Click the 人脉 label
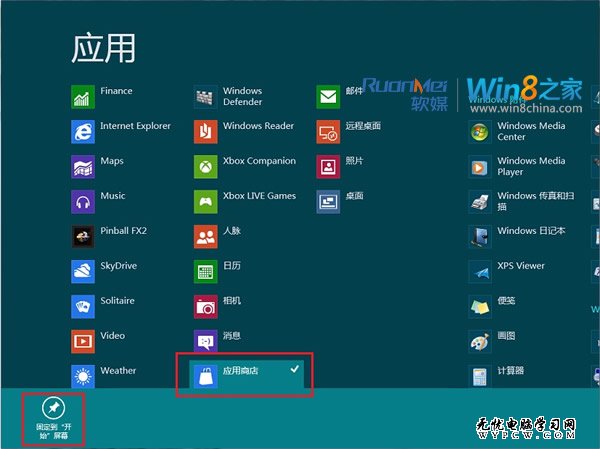Image resolution: width=600 pixels, height=449 pixels. [x=232, y=231]
